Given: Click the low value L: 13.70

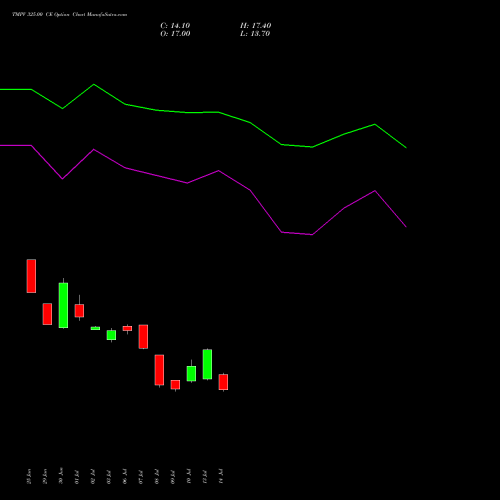Looking at the screenshot, I should 255,34.
